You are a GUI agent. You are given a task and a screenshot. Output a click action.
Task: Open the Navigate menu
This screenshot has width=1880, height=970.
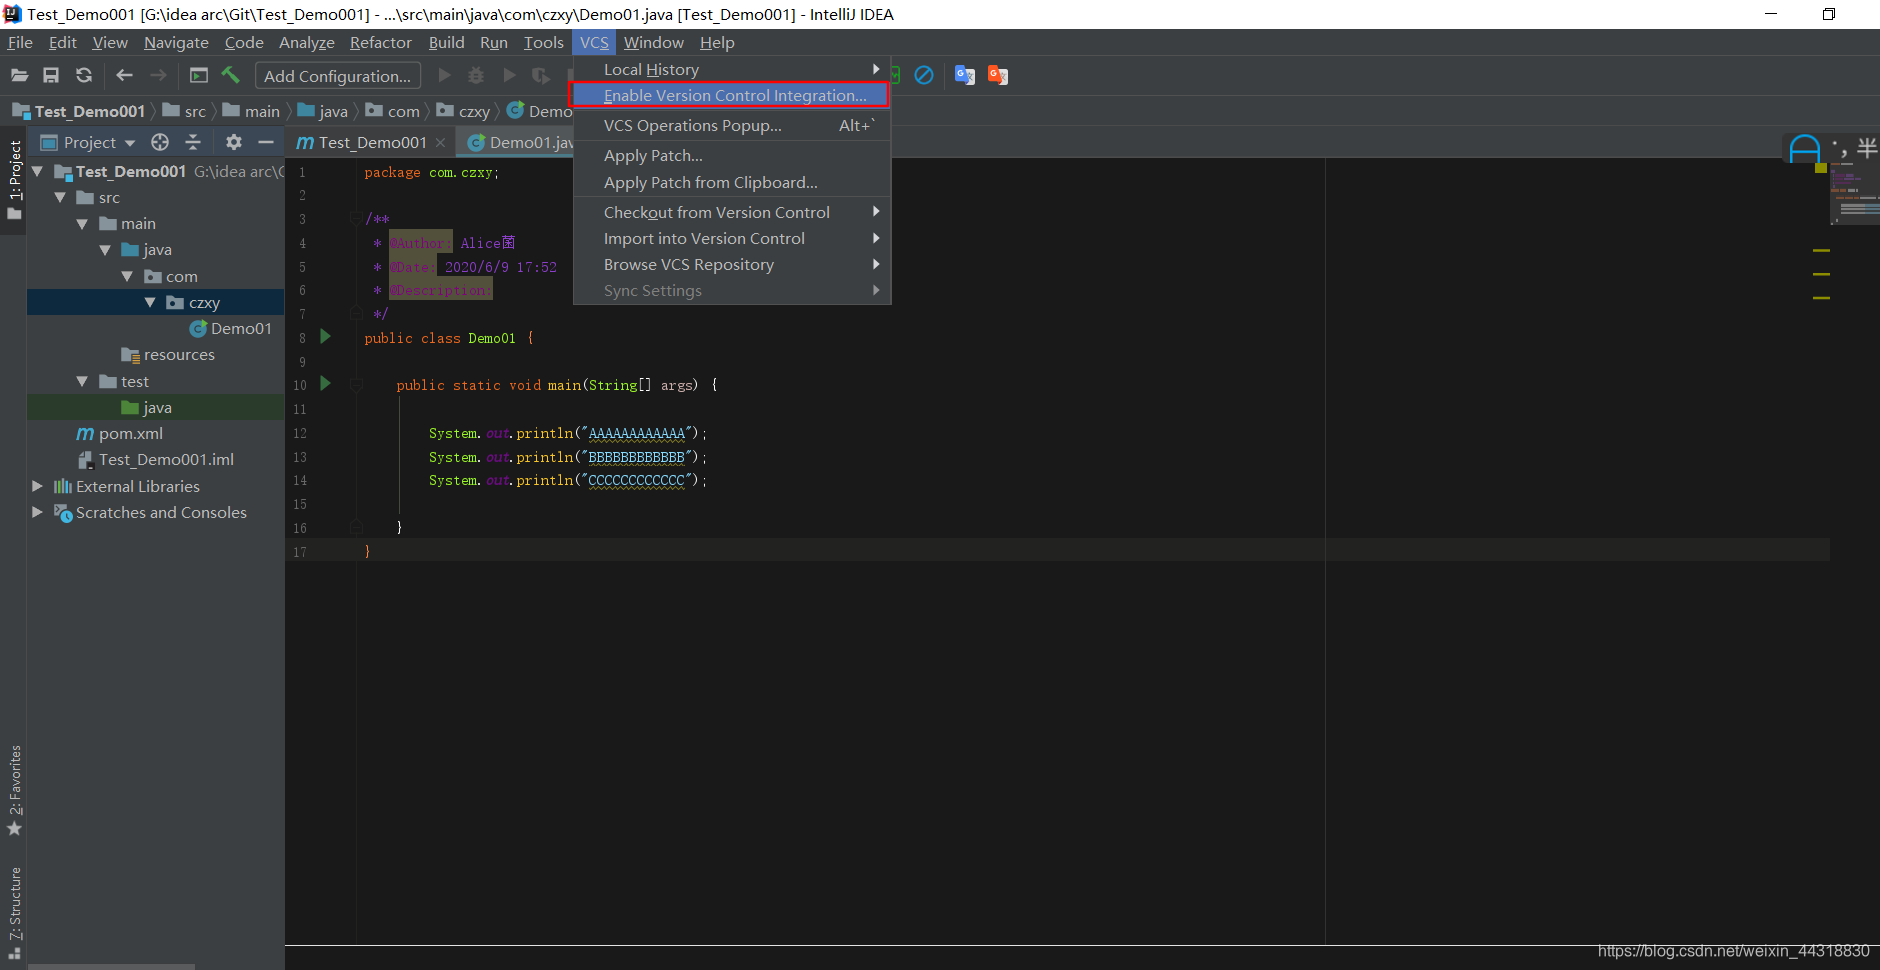176,42
